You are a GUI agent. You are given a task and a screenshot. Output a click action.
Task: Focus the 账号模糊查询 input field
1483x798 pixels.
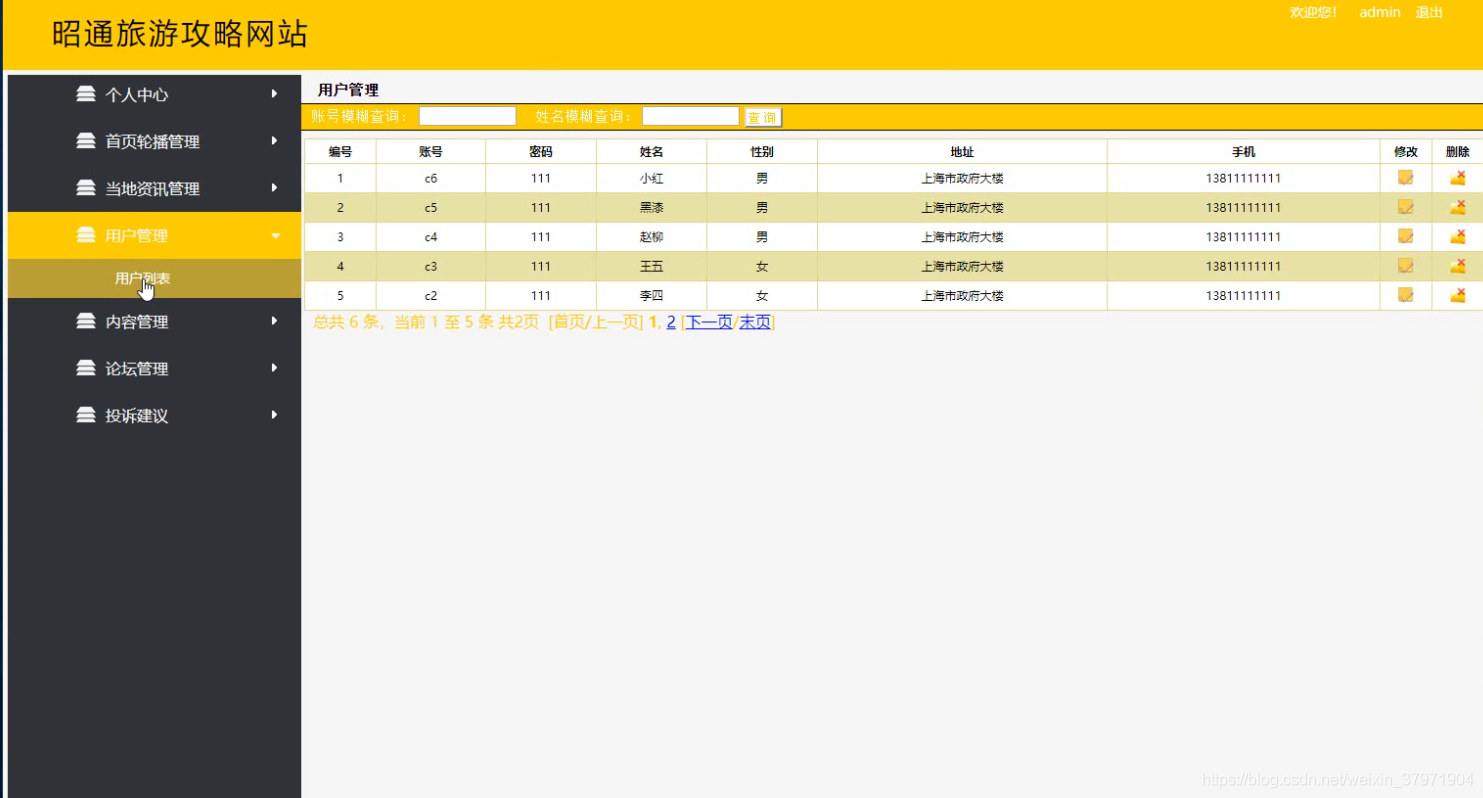(x=467, y=116)
